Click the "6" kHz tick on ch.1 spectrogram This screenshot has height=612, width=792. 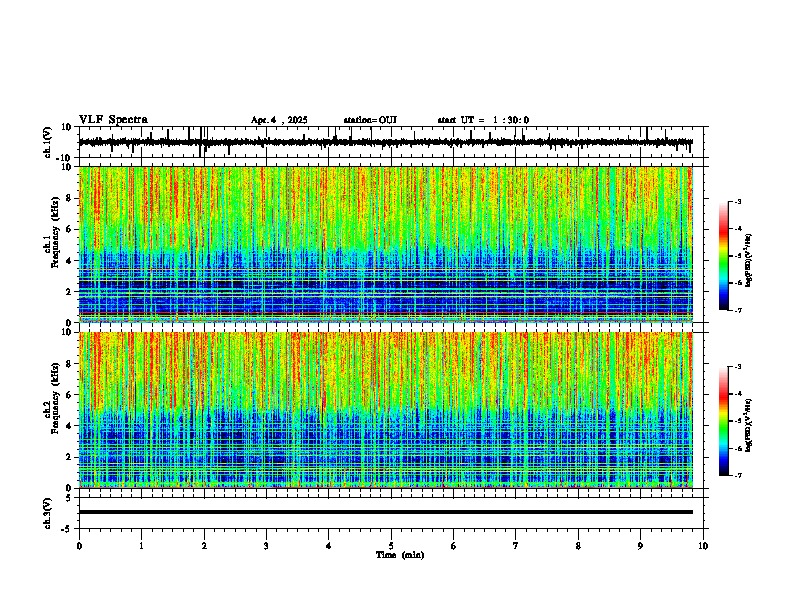69,229
